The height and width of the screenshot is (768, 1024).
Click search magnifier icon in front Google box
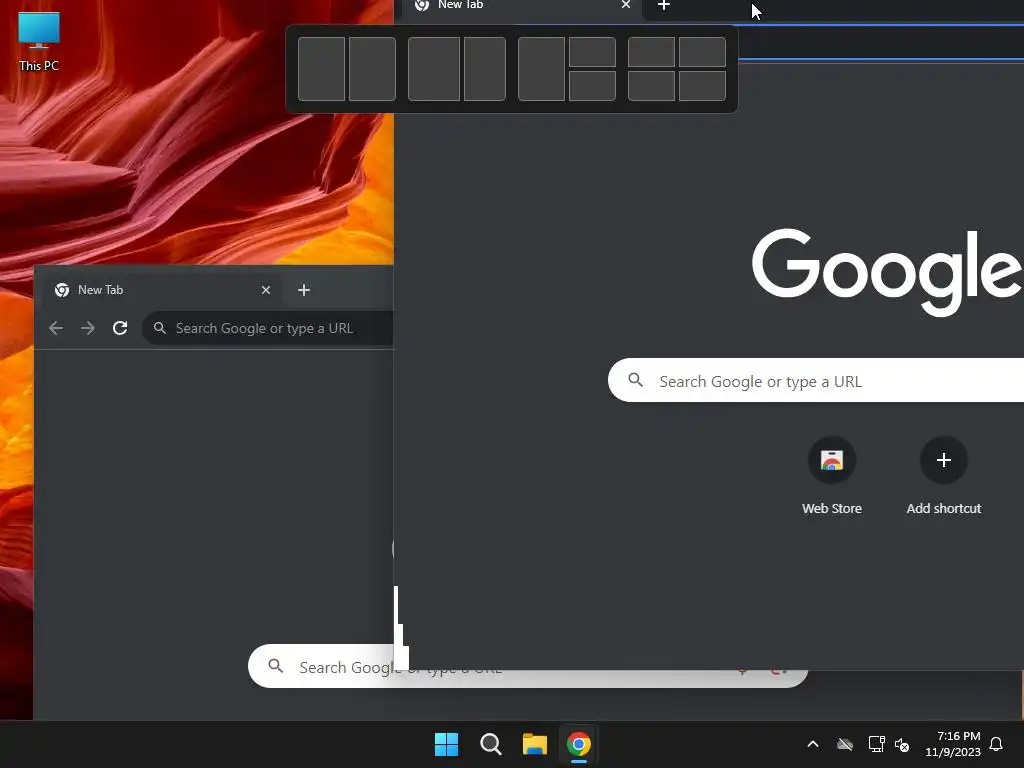tap(635, 380)
